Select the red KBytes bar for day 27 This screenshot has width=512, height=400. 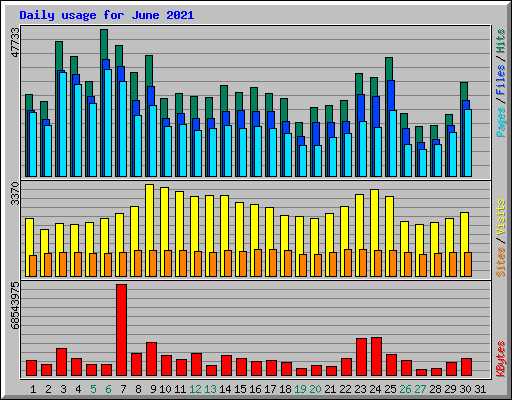tap(421, 373)
